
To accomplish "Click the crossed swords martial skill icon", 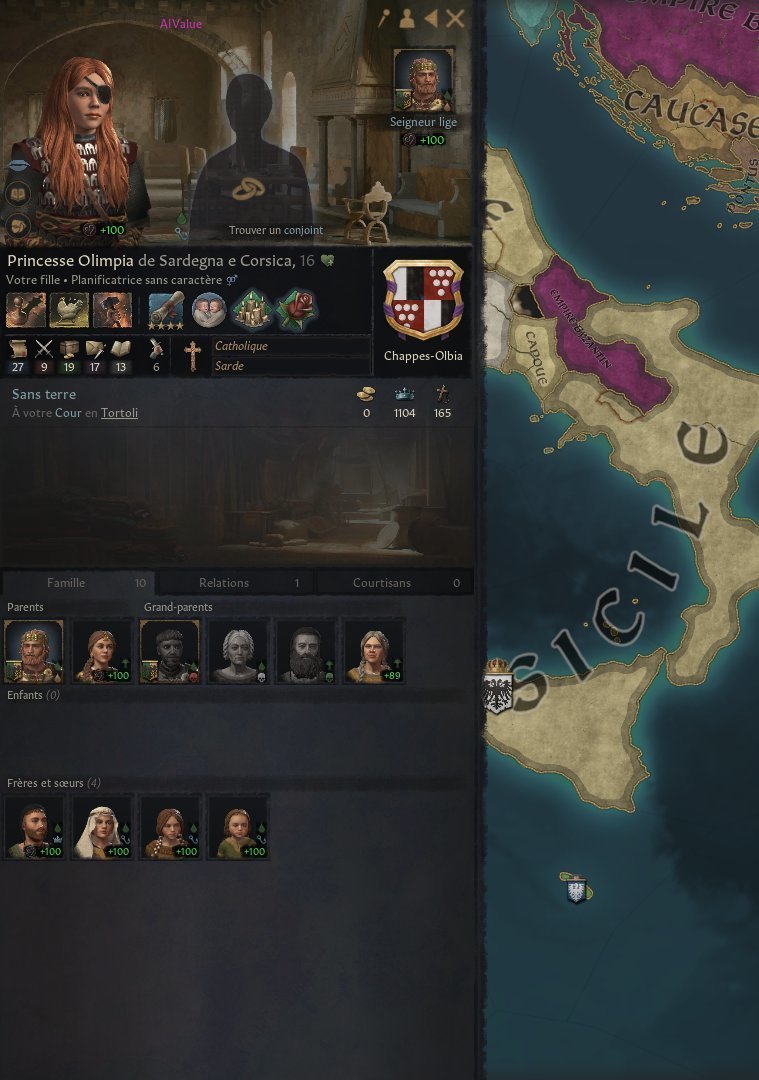I will 43,349.
